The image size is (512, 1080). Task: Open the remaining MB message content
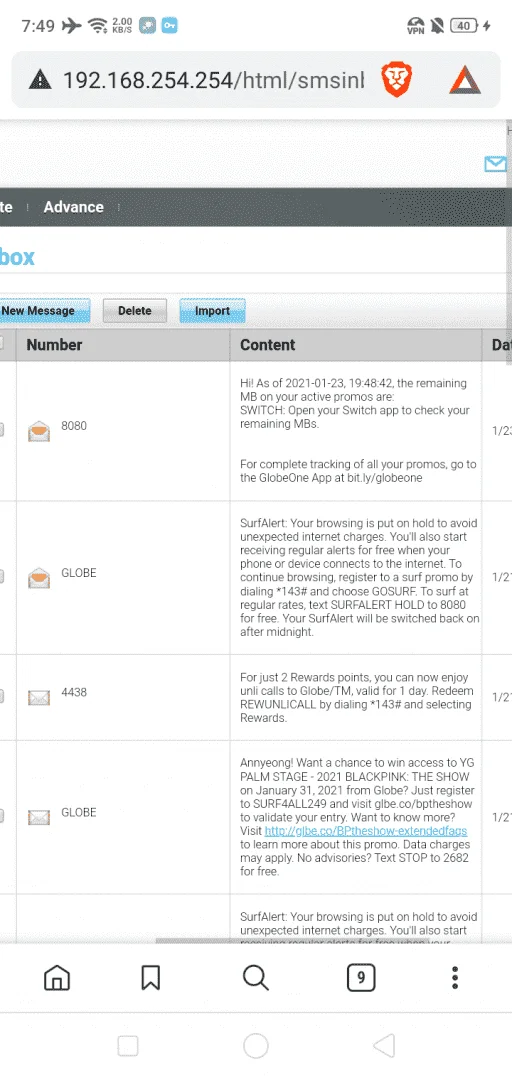(x=358, y=430)
